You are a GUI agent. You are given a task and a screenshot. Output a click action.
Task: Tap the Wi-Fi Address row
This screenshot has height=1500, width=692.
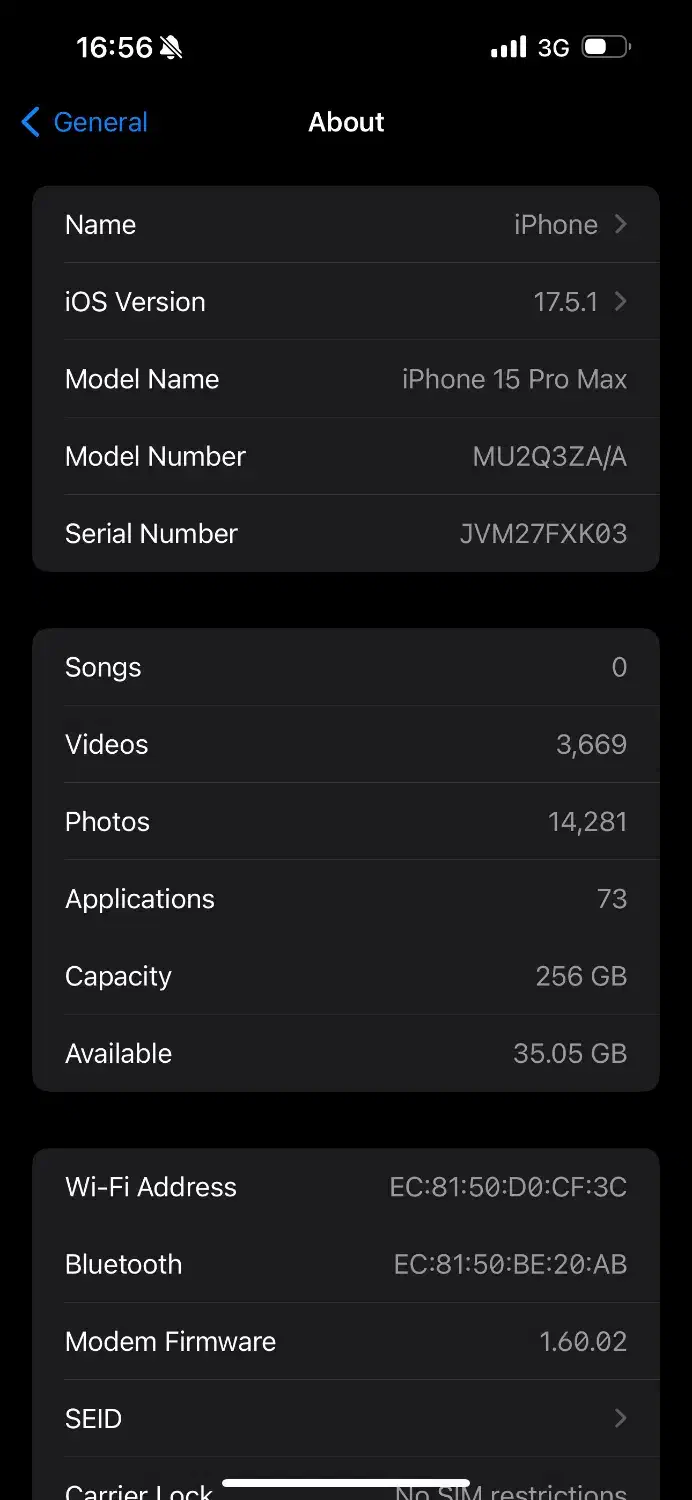pyautogui.click(x=345, y=1187)
